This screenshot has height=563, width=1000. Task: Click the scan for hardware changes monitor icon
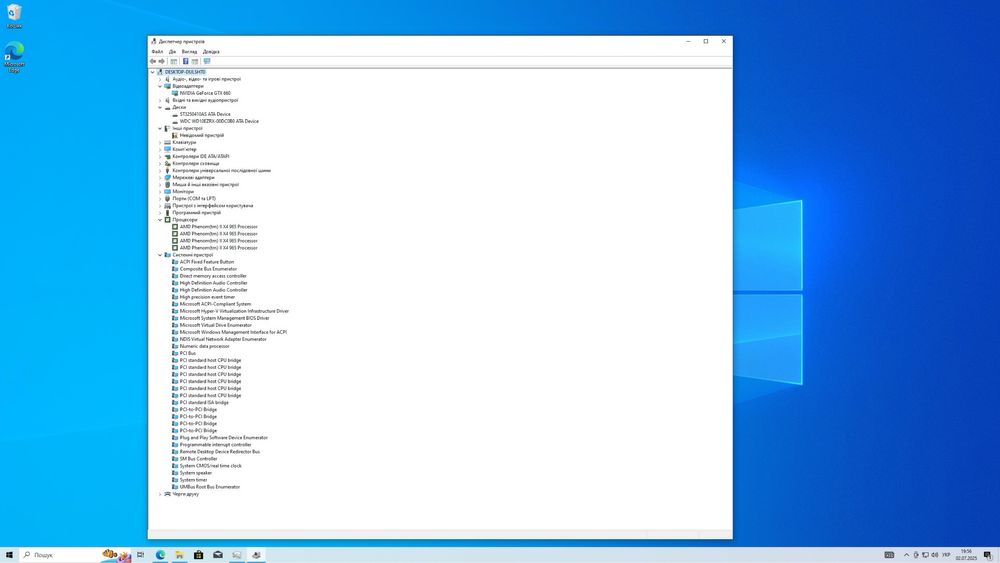coord(207,61)
